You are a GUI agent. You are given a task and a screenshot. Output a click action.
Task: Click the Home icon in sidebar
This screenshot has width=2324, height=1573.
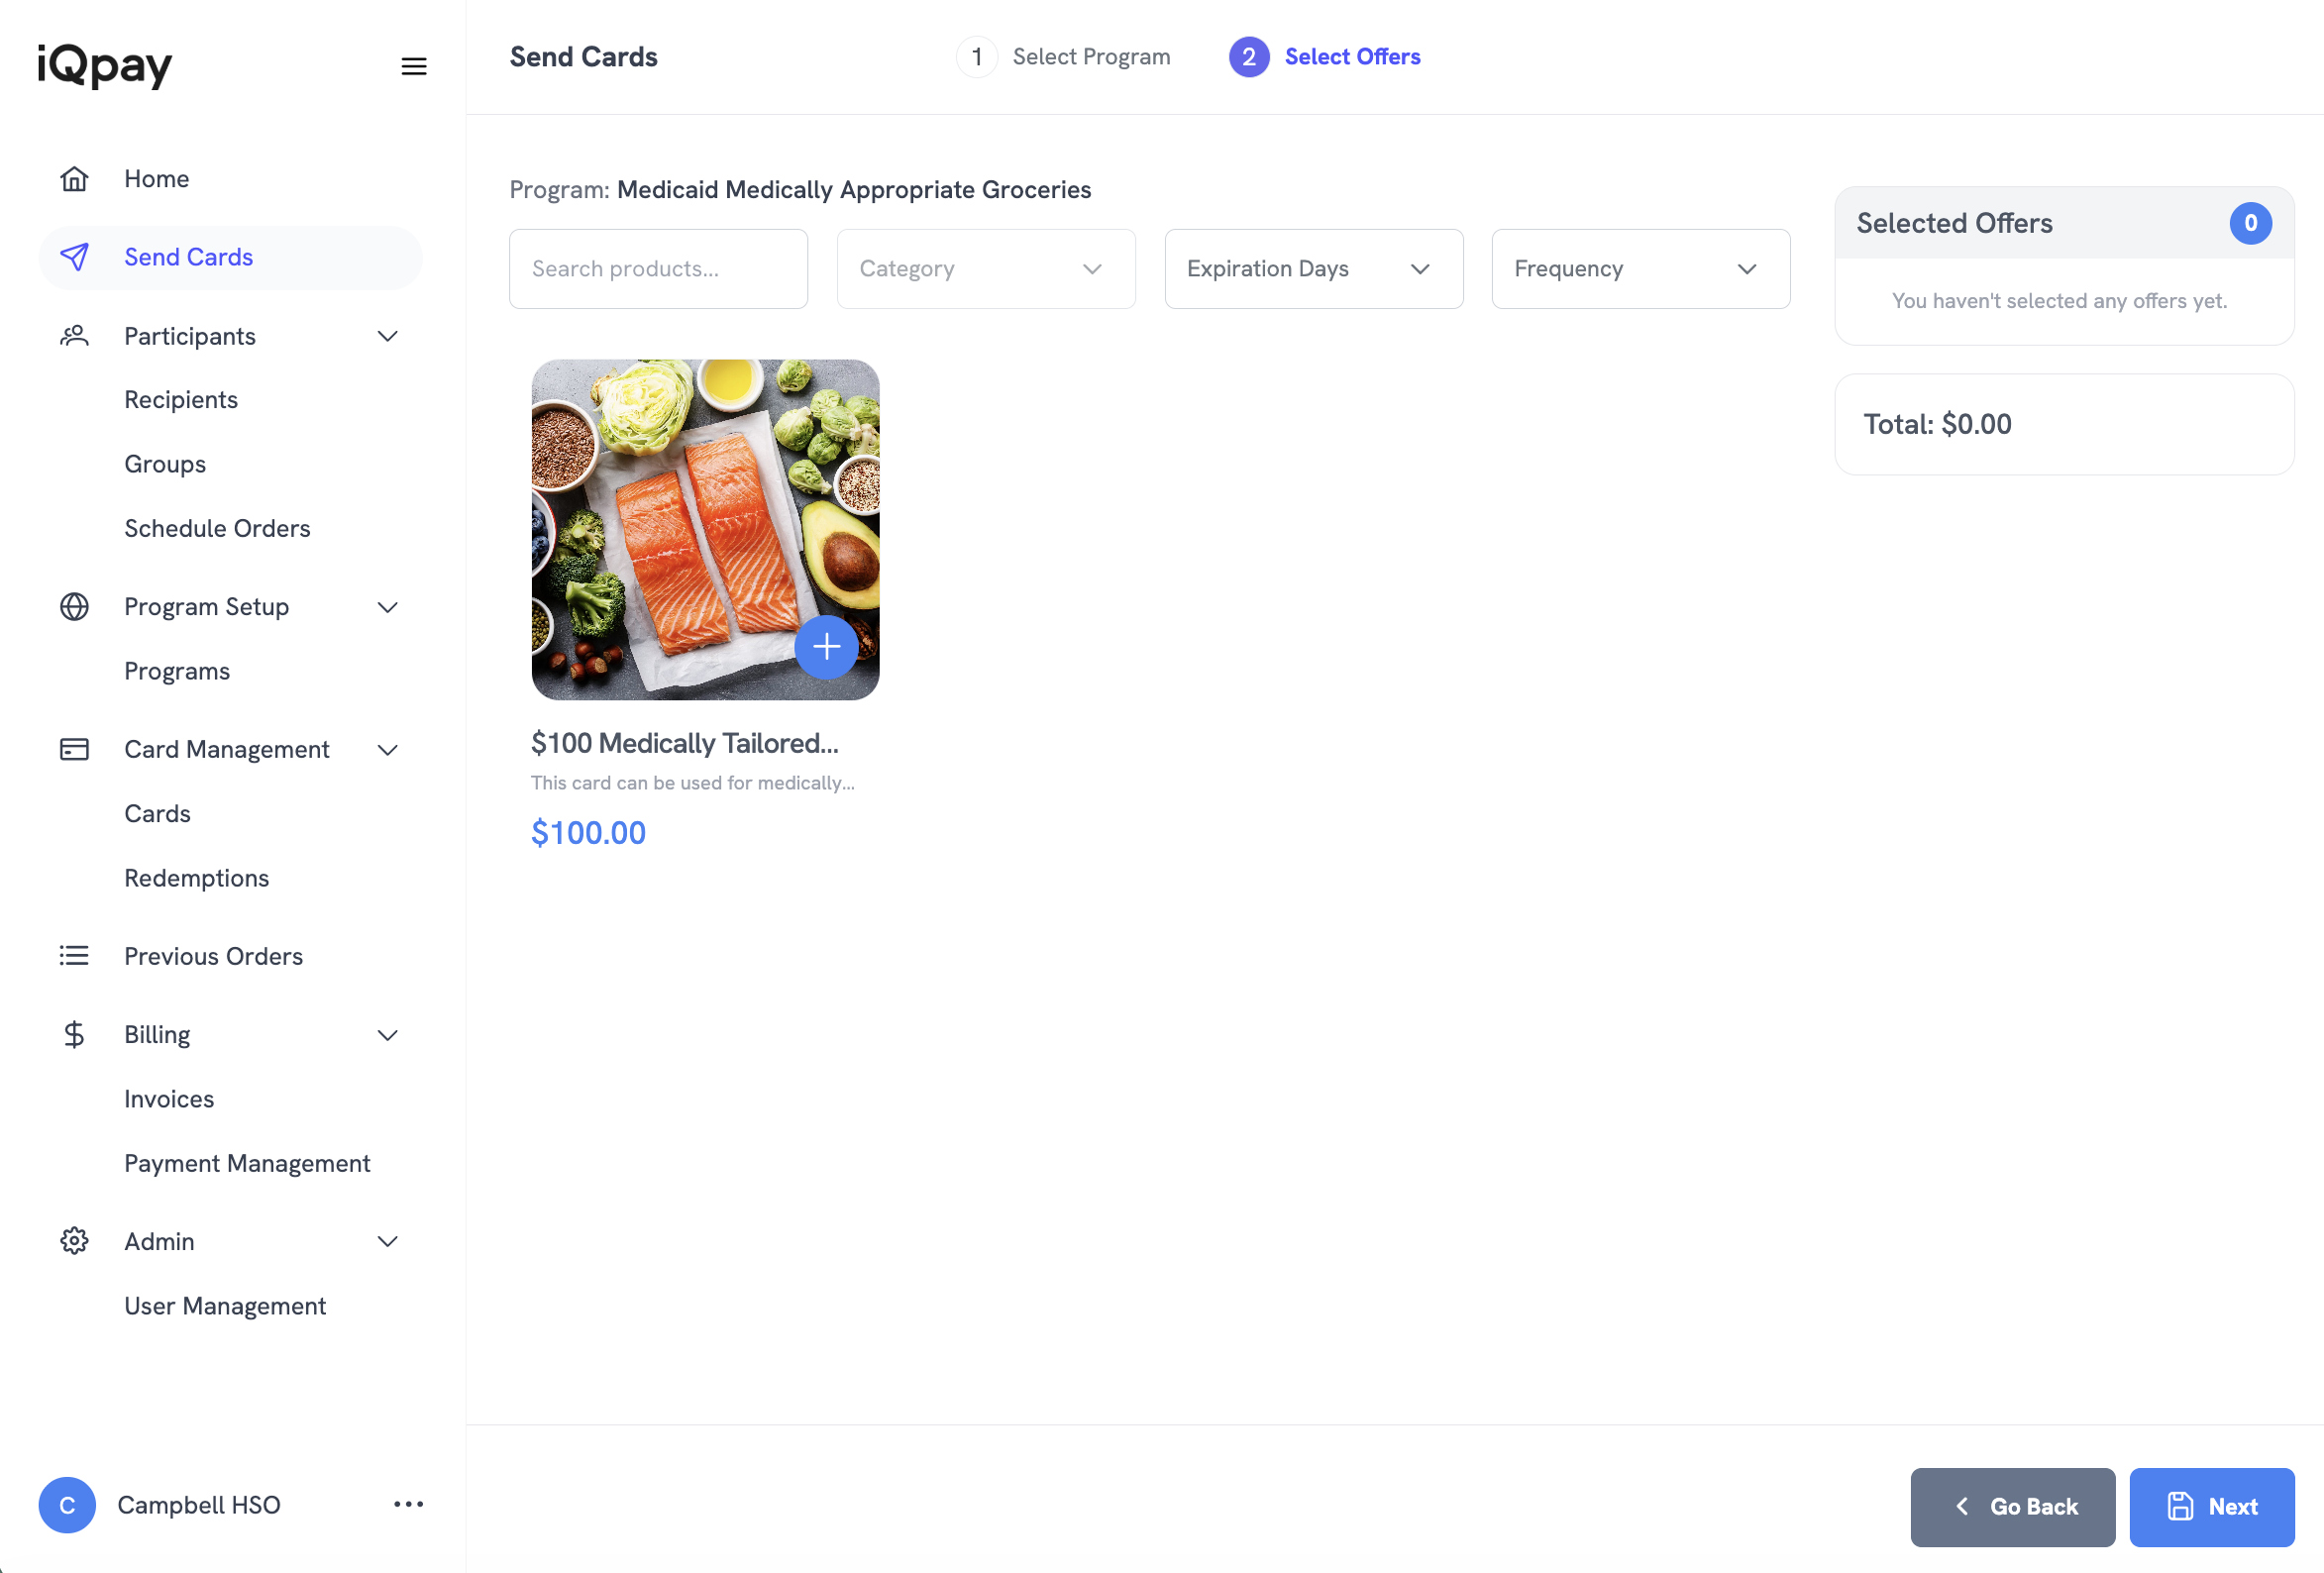coord(74,178)
